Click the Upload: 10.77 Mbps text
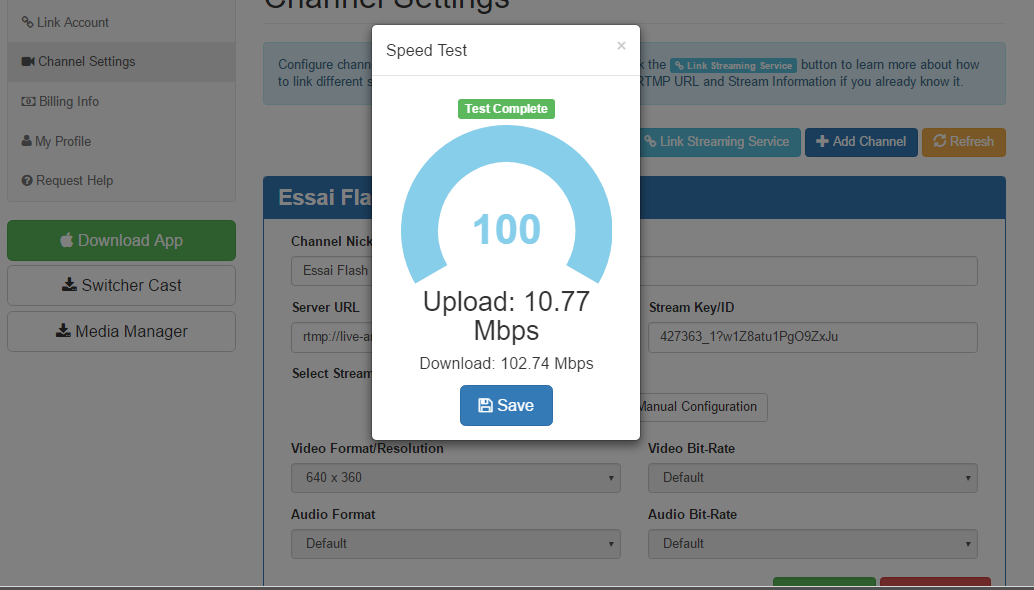The image size is (1034, 590). coord(506,316)
